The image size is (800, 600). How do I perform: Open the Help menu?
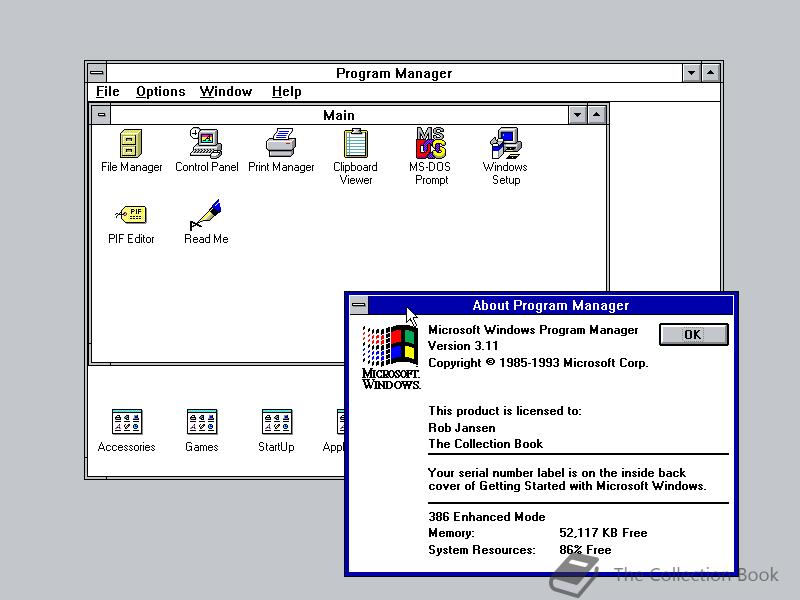(286, 91)
